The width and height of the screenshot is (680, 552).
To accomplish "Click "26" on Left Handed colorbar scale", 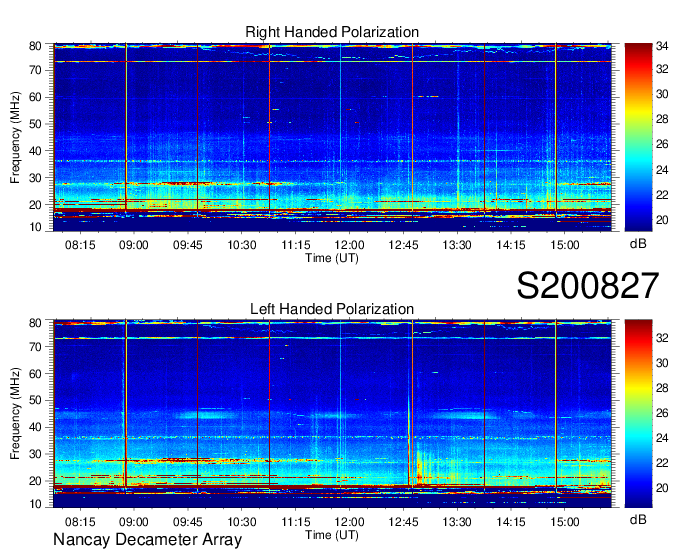I will (662, 413).
